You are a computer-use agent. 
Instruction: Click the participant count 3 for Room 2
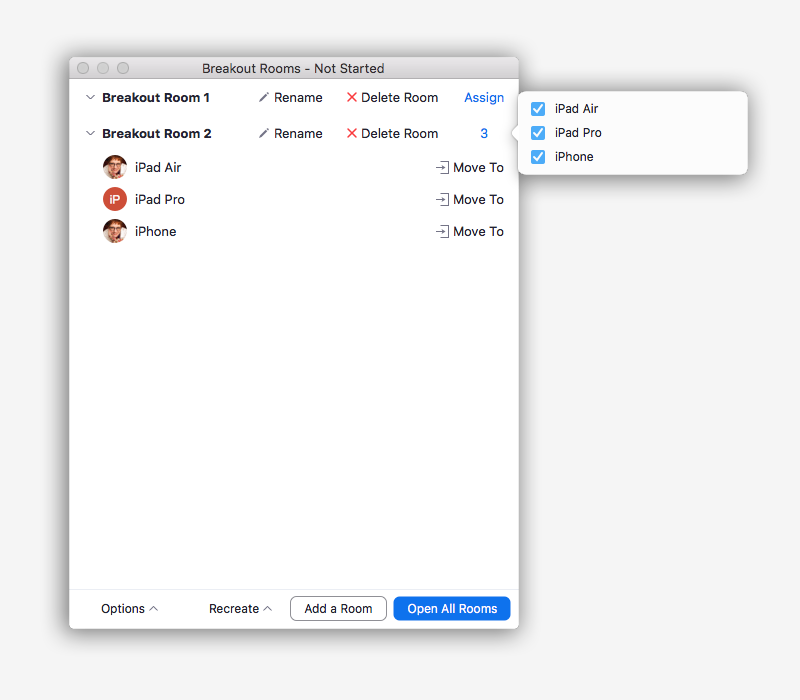click(x=484, y=134)
